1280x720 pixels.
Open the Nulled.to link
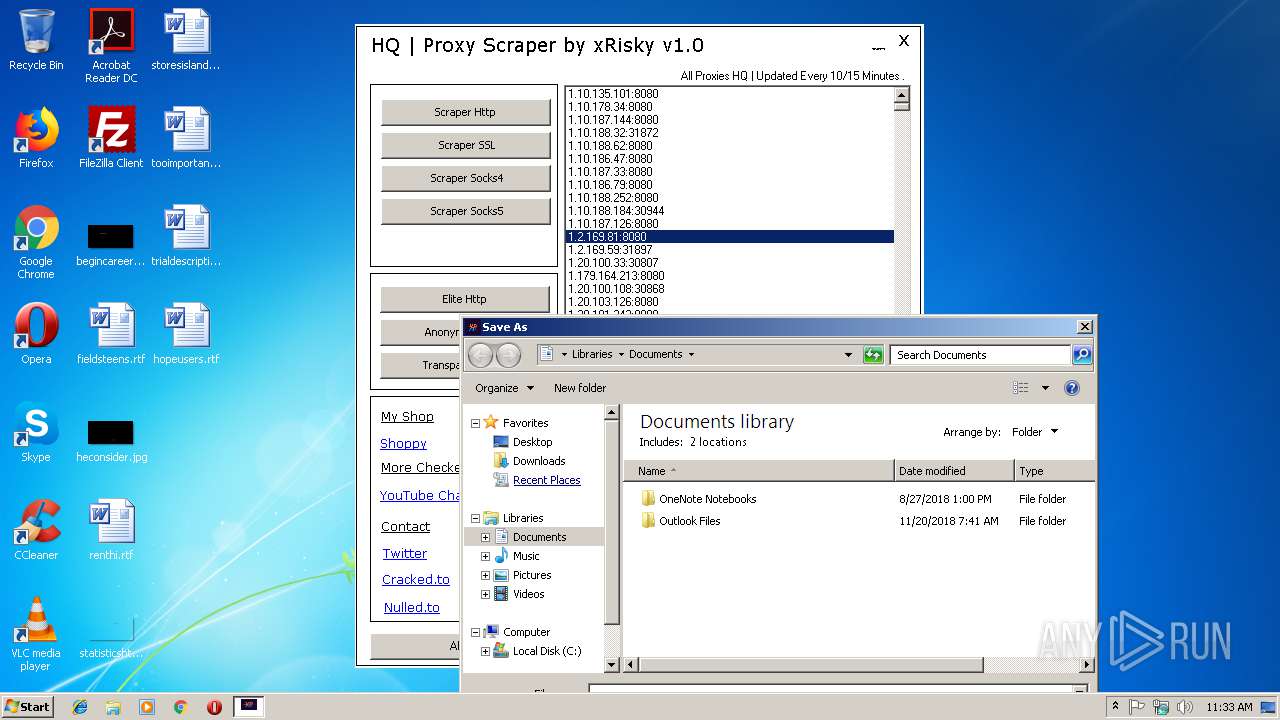412,608
